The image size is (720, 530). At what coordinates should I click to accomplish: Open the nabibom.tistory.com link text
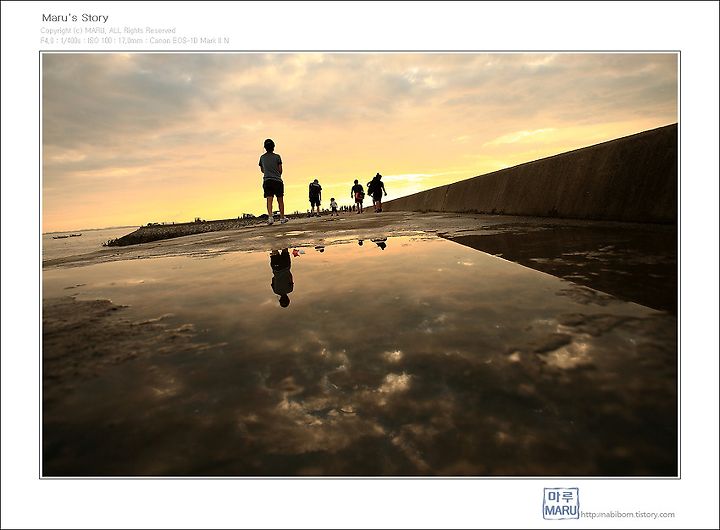click(x=627, y=514)
